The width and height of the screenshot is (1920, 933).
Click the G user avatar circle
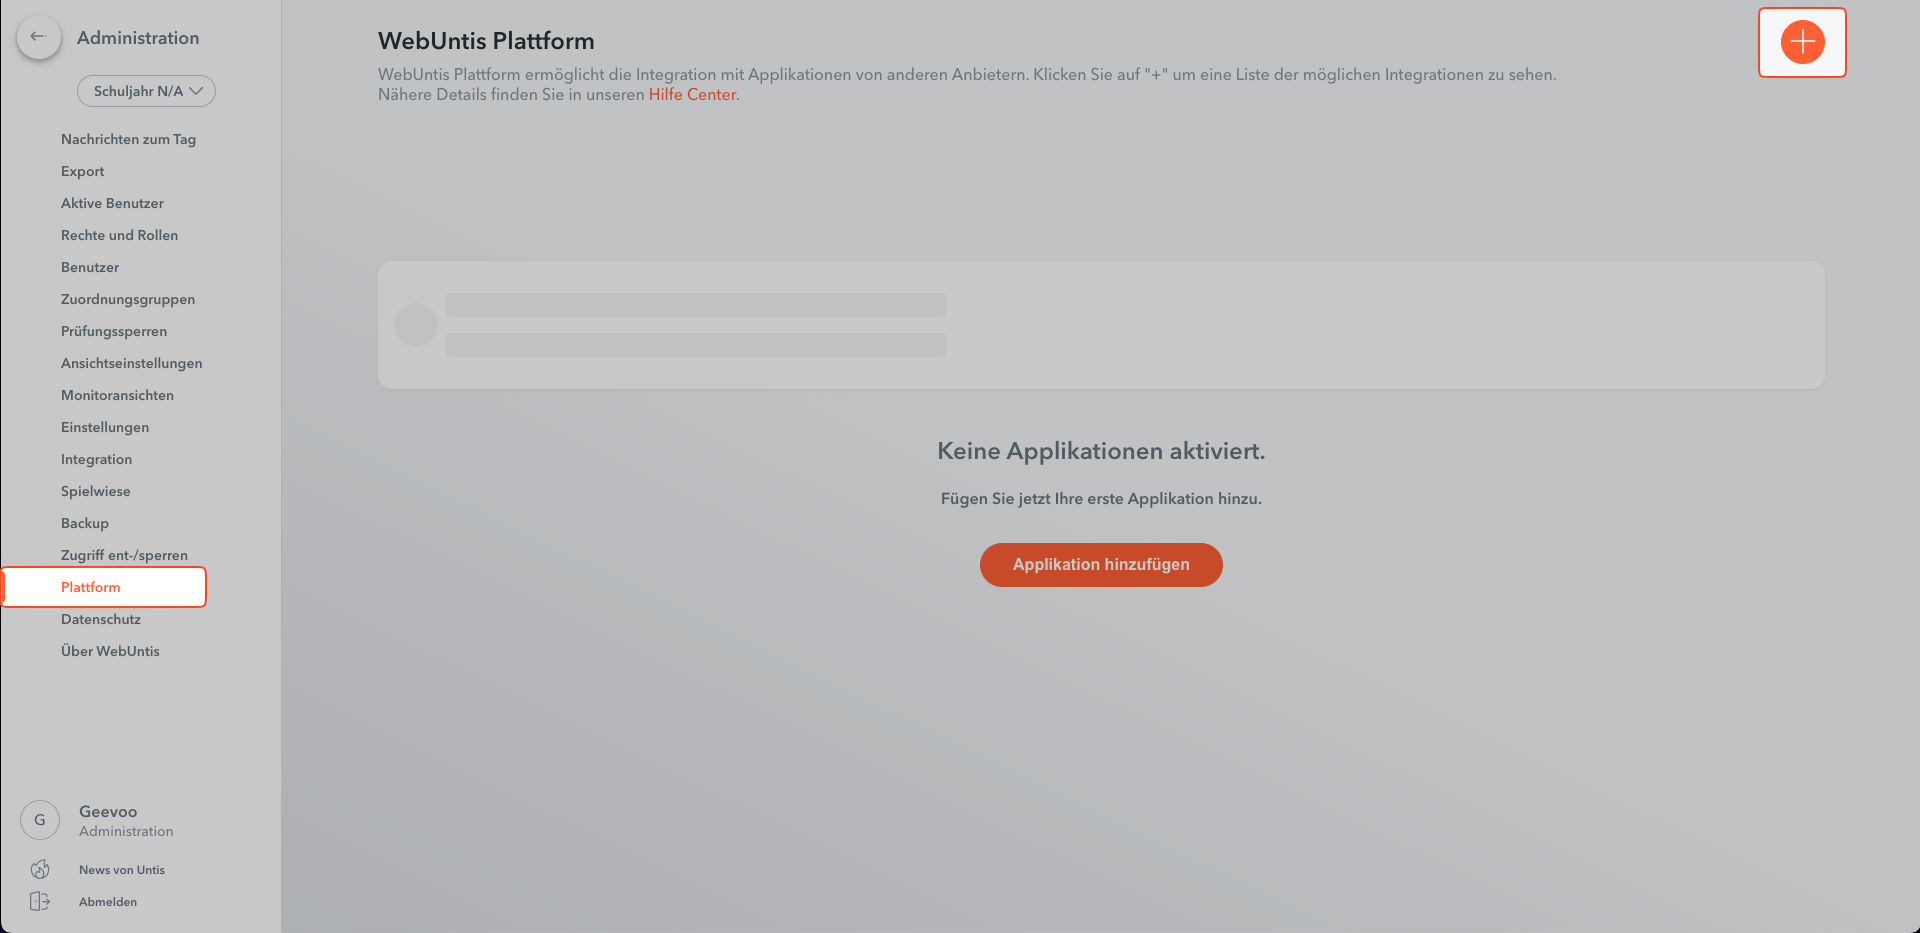tap(40, 820)
